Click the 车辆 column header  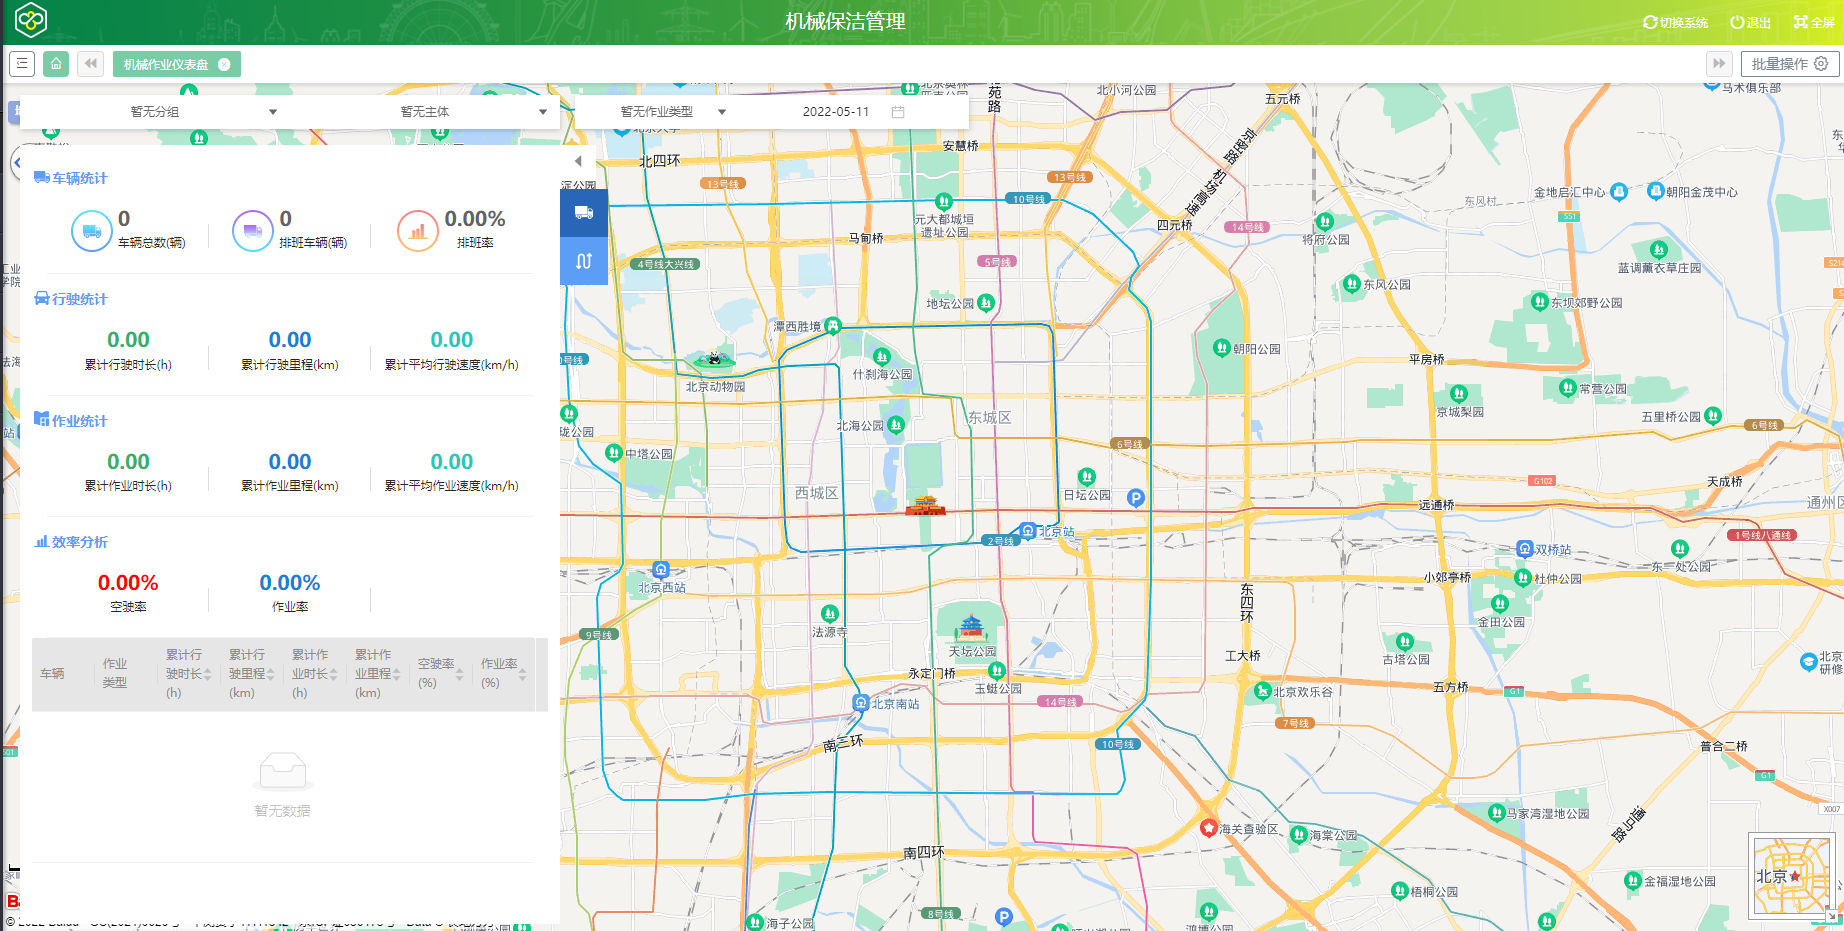point(52,674)
